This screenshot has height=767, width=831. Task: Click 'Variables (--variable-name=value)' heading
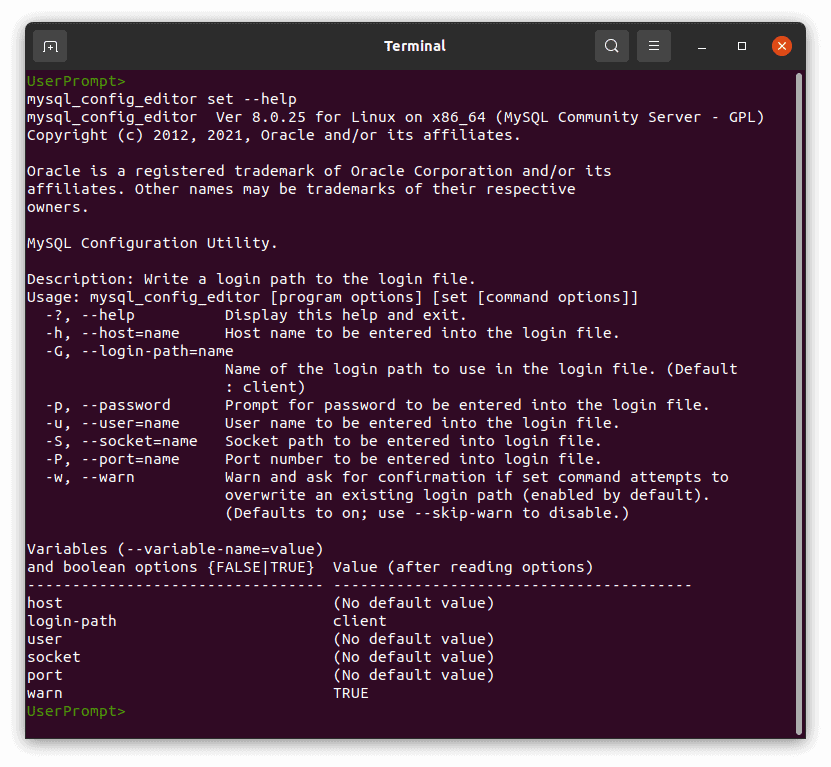point(175,549)
